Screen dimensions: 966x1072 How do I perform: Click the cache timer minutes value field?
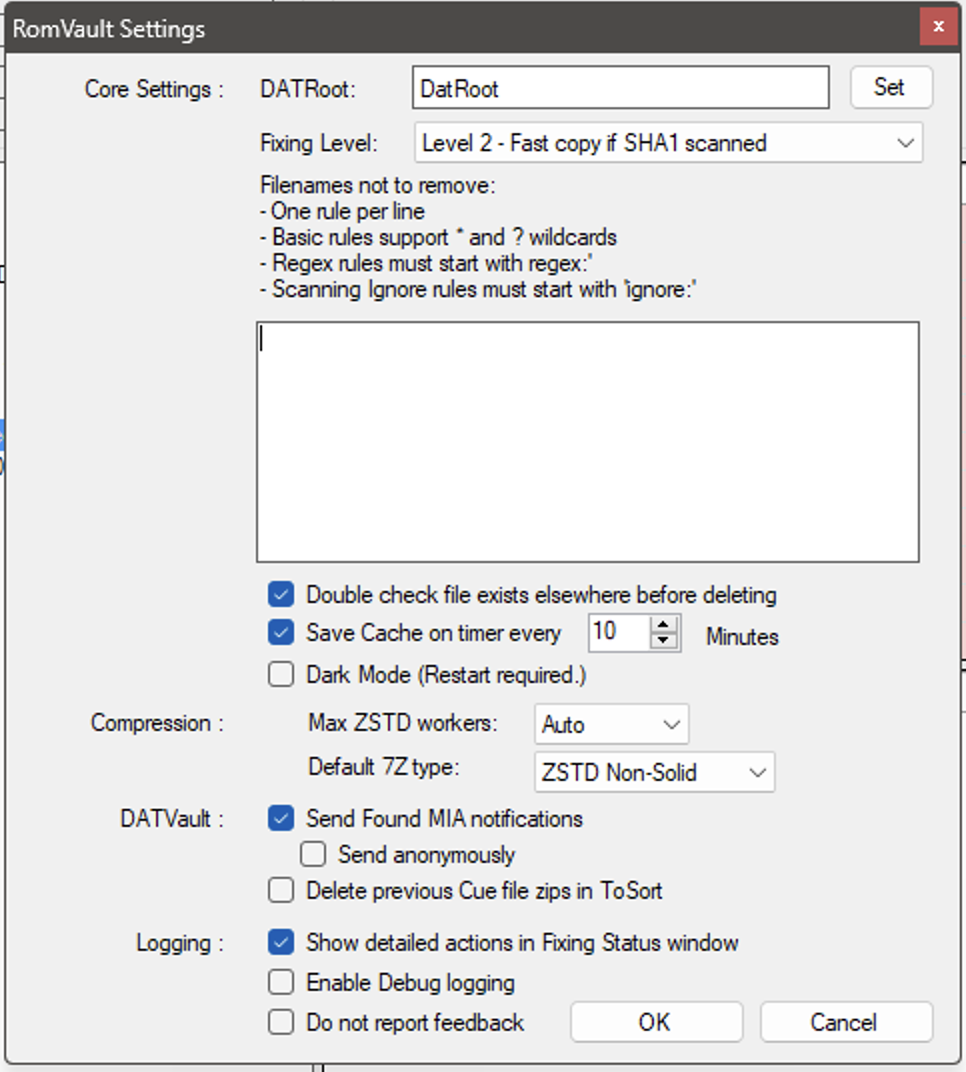pyautogui.click(x=619, y=632)
